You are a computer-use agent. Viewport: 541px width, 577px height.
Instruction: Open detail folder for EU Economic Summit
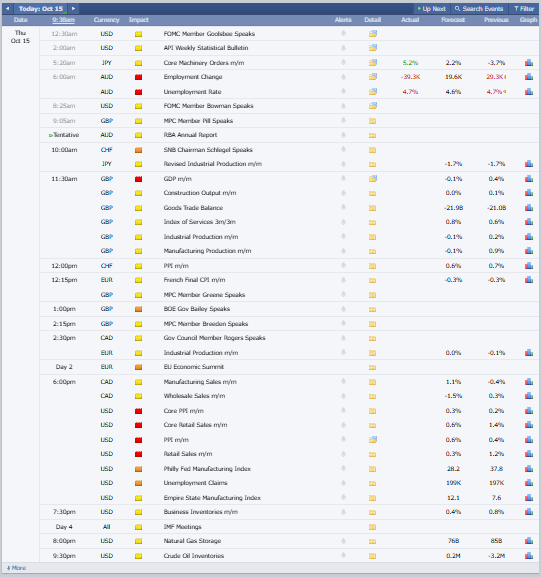372,367
